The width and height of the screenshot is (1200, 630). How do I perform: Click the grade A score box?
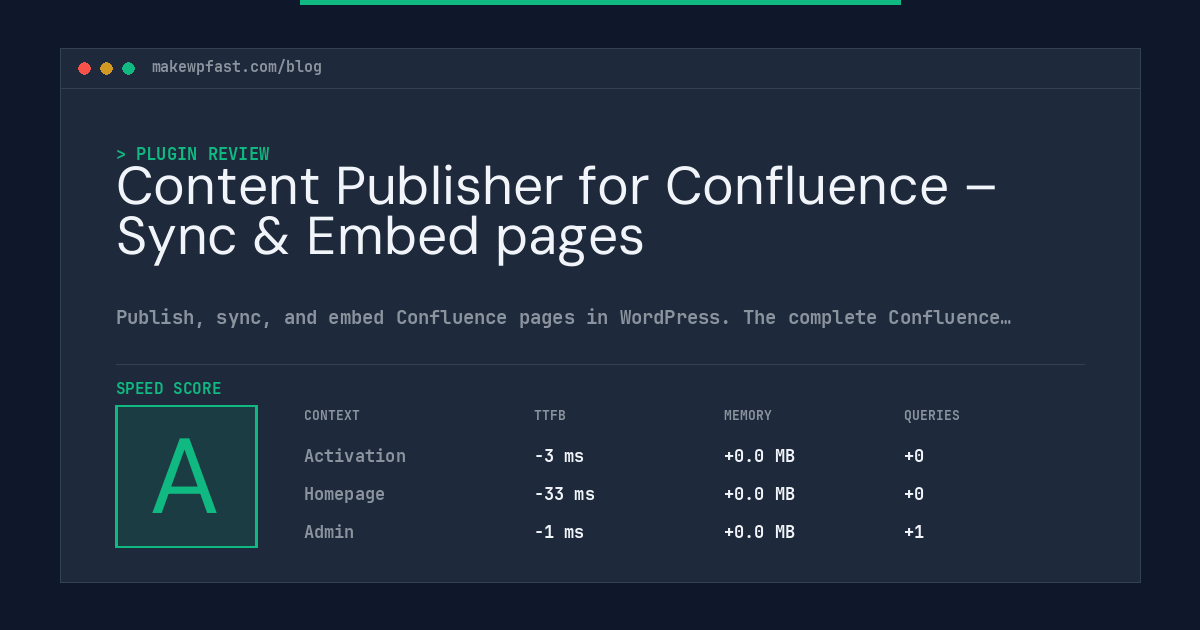[186, 476]
